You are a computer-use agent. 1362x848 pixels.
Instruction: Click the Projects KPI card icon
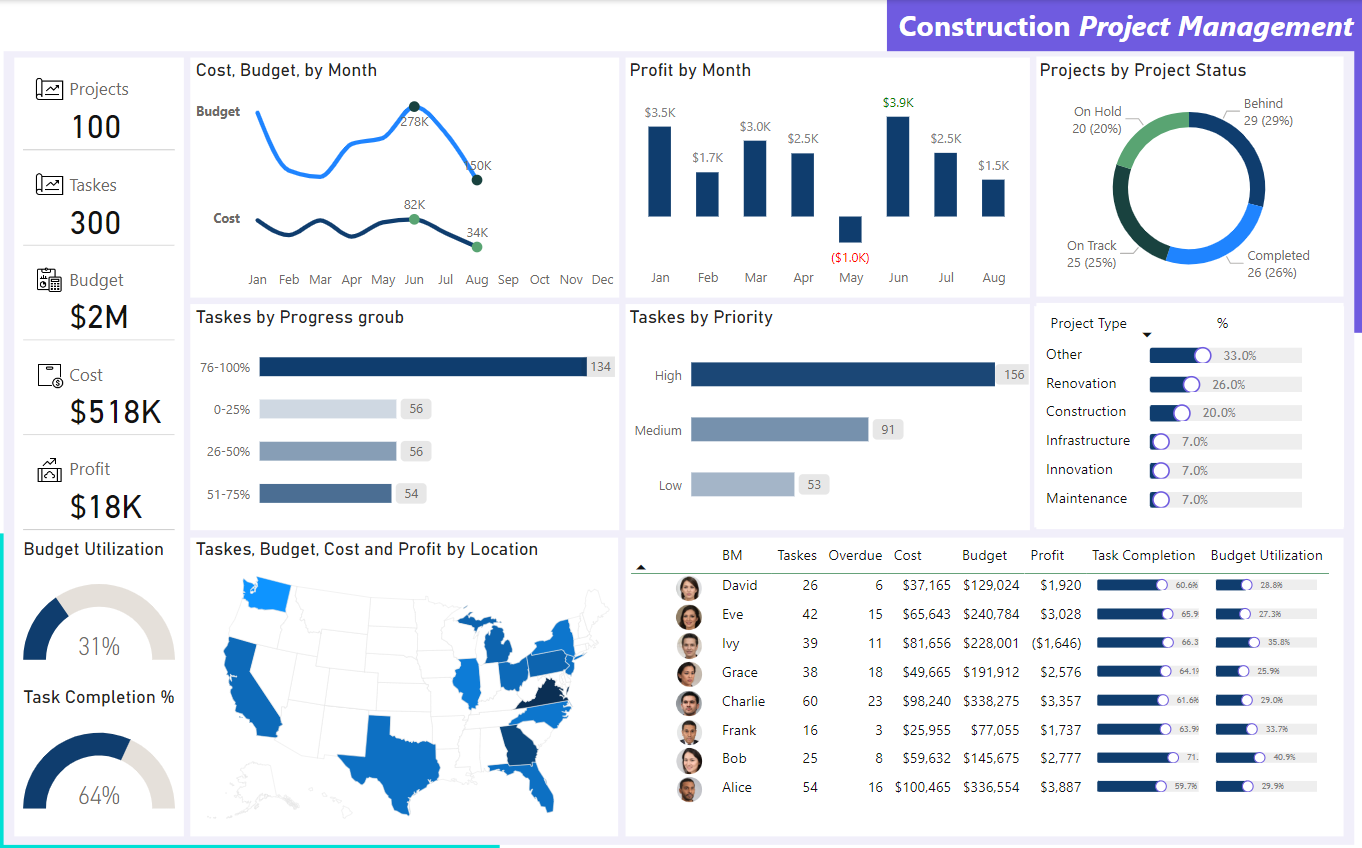tap(49, 89)
